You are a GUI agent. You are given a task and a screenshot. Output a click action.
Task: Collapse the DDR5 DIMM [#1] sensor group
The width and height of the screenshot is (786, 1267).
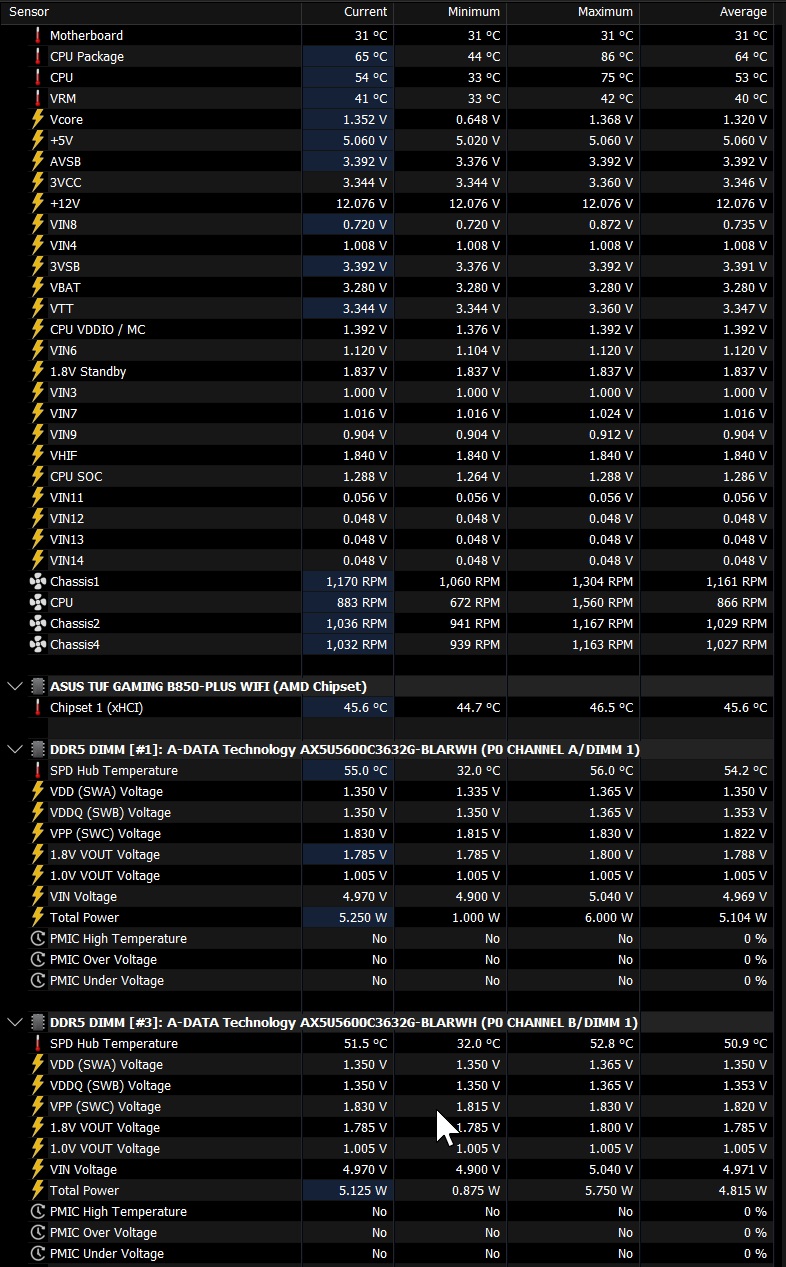tap(14, 750)
